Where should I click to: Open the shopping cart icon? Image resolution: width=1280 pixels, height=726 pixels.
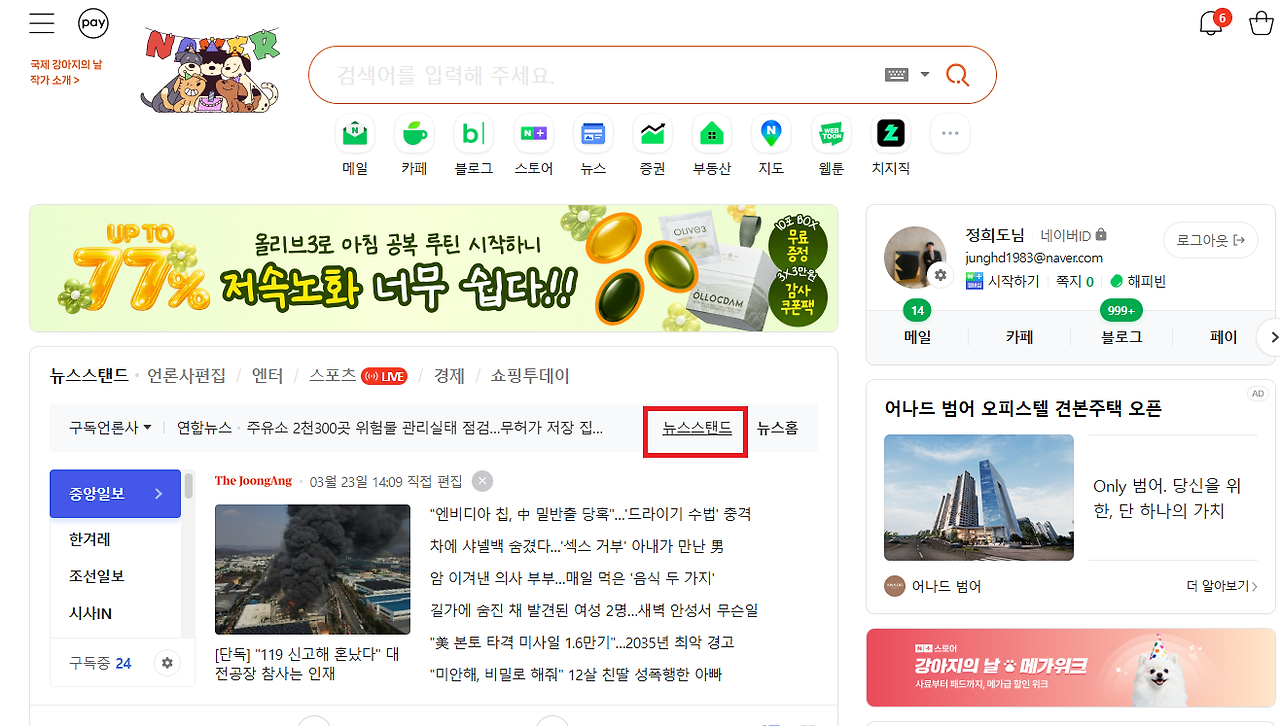pos(1261,22)
